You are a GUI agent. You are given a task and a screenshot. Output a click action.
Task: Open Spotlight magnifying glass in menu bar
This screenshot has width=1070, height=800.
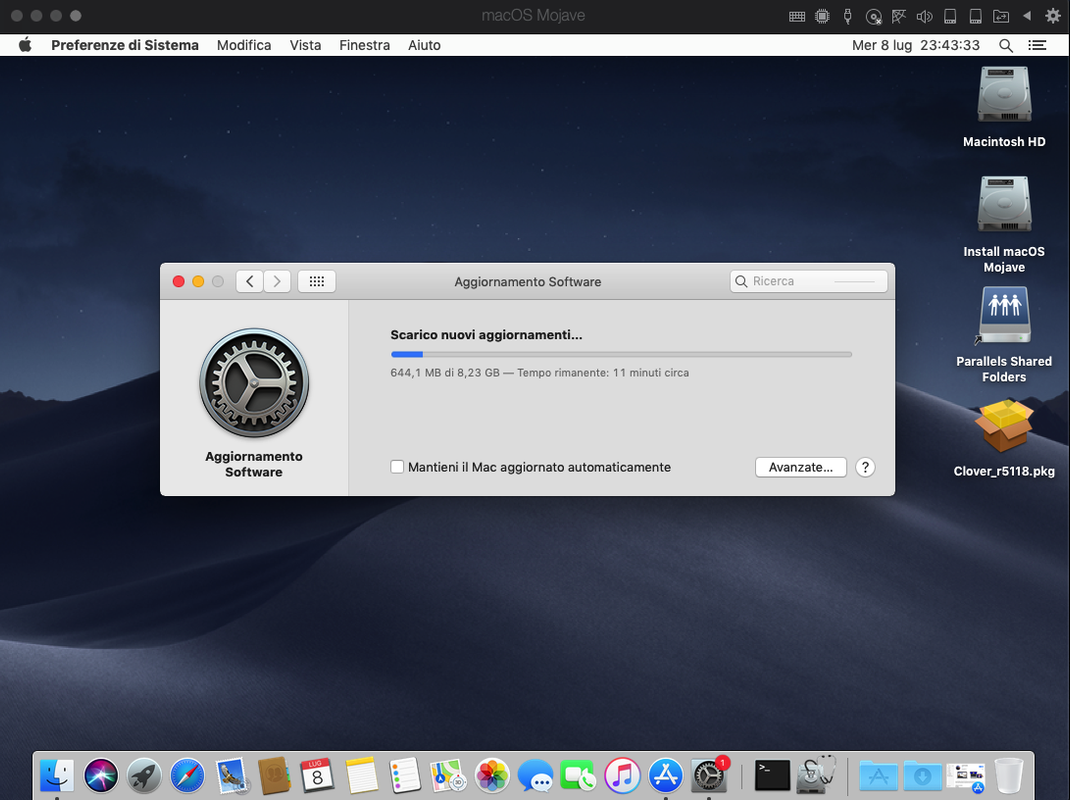click(1005, 45)
